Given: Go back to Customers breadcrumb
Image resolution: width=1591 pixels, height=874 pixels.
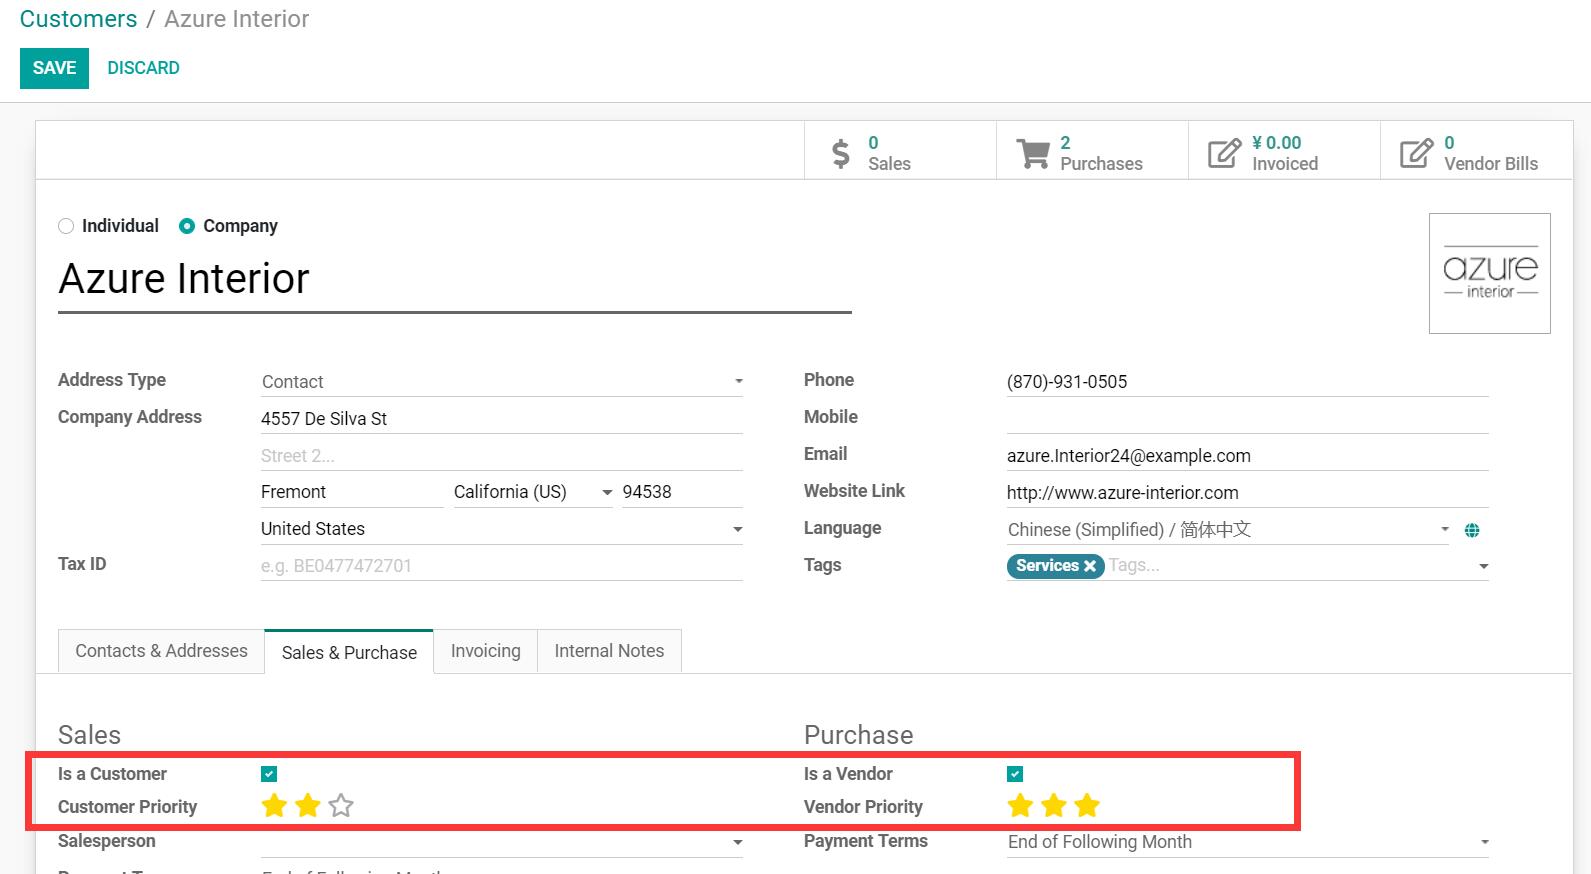Looking at the screenshot, I should tap(79, 19).
